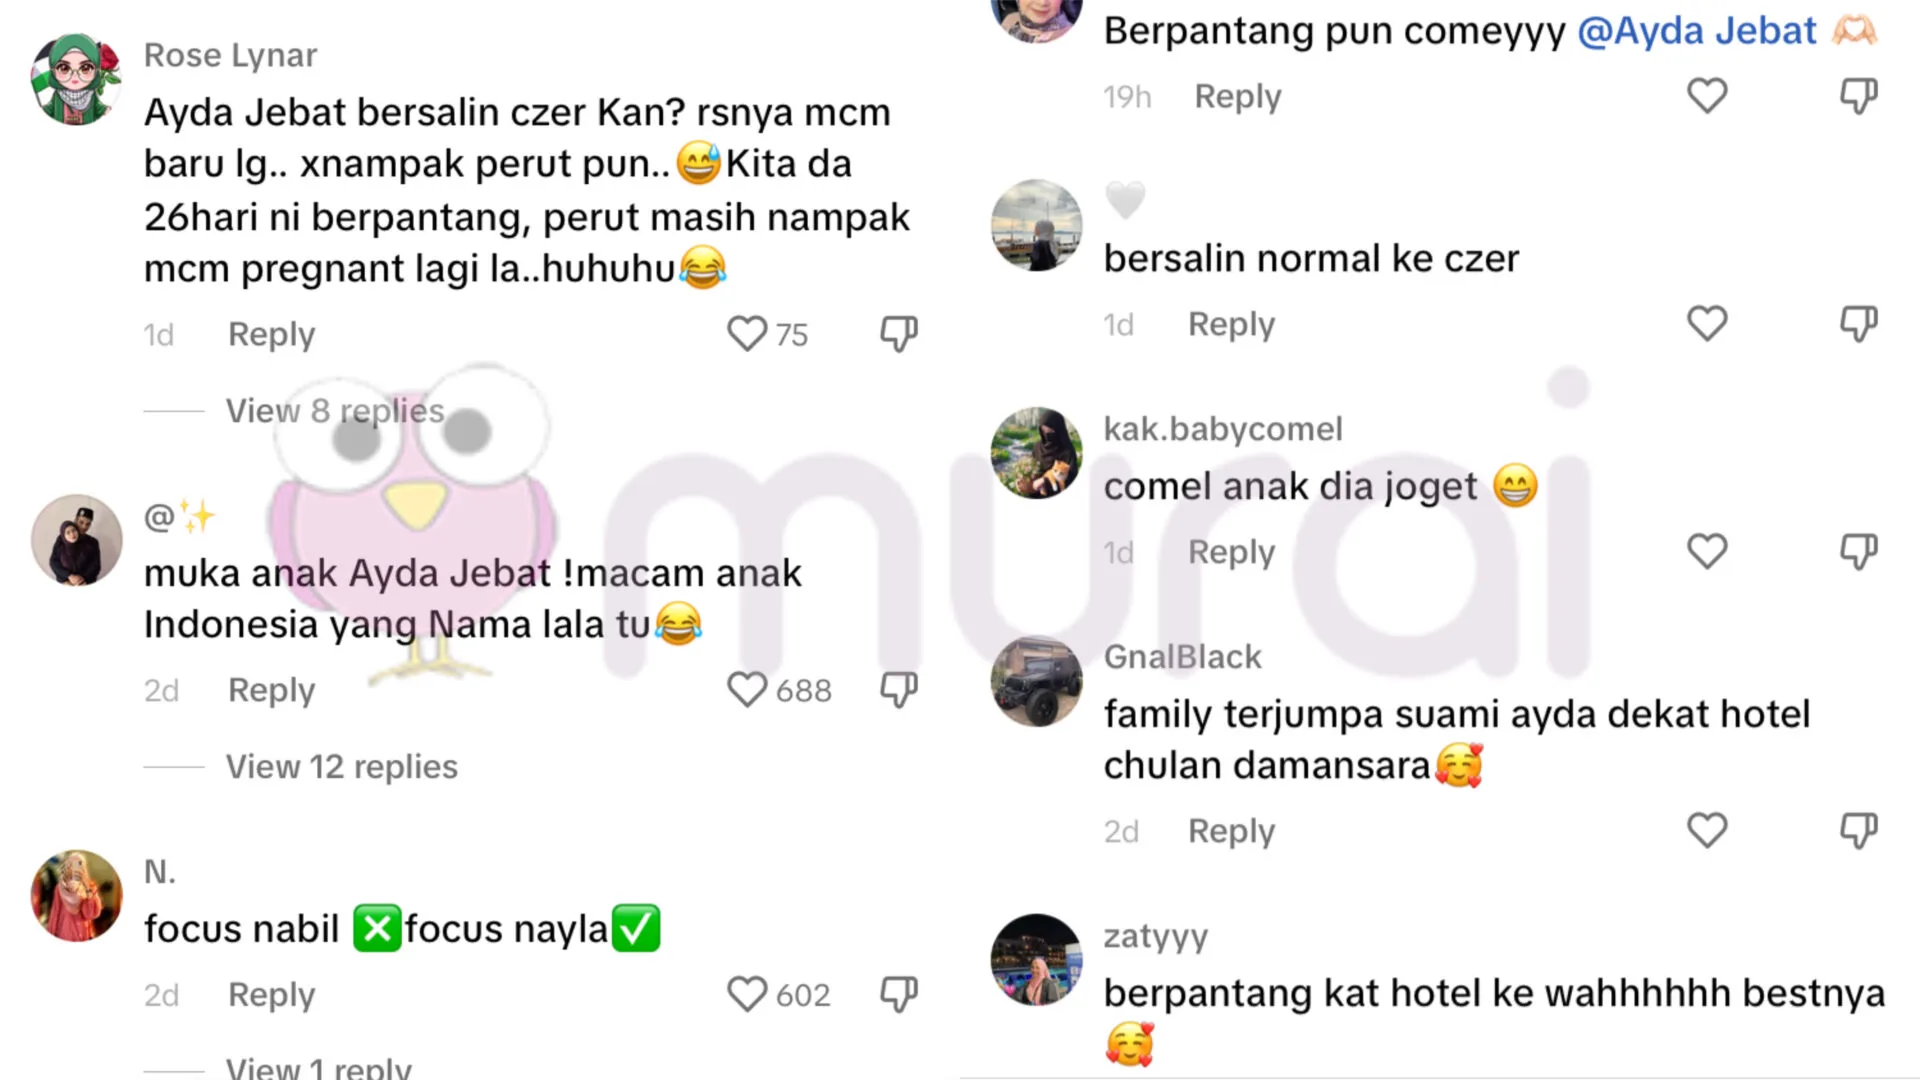Screen dimensions: 1920x1080
Task: Toggle like on the 602-likes comment
Action: click(x=746, y=995)
